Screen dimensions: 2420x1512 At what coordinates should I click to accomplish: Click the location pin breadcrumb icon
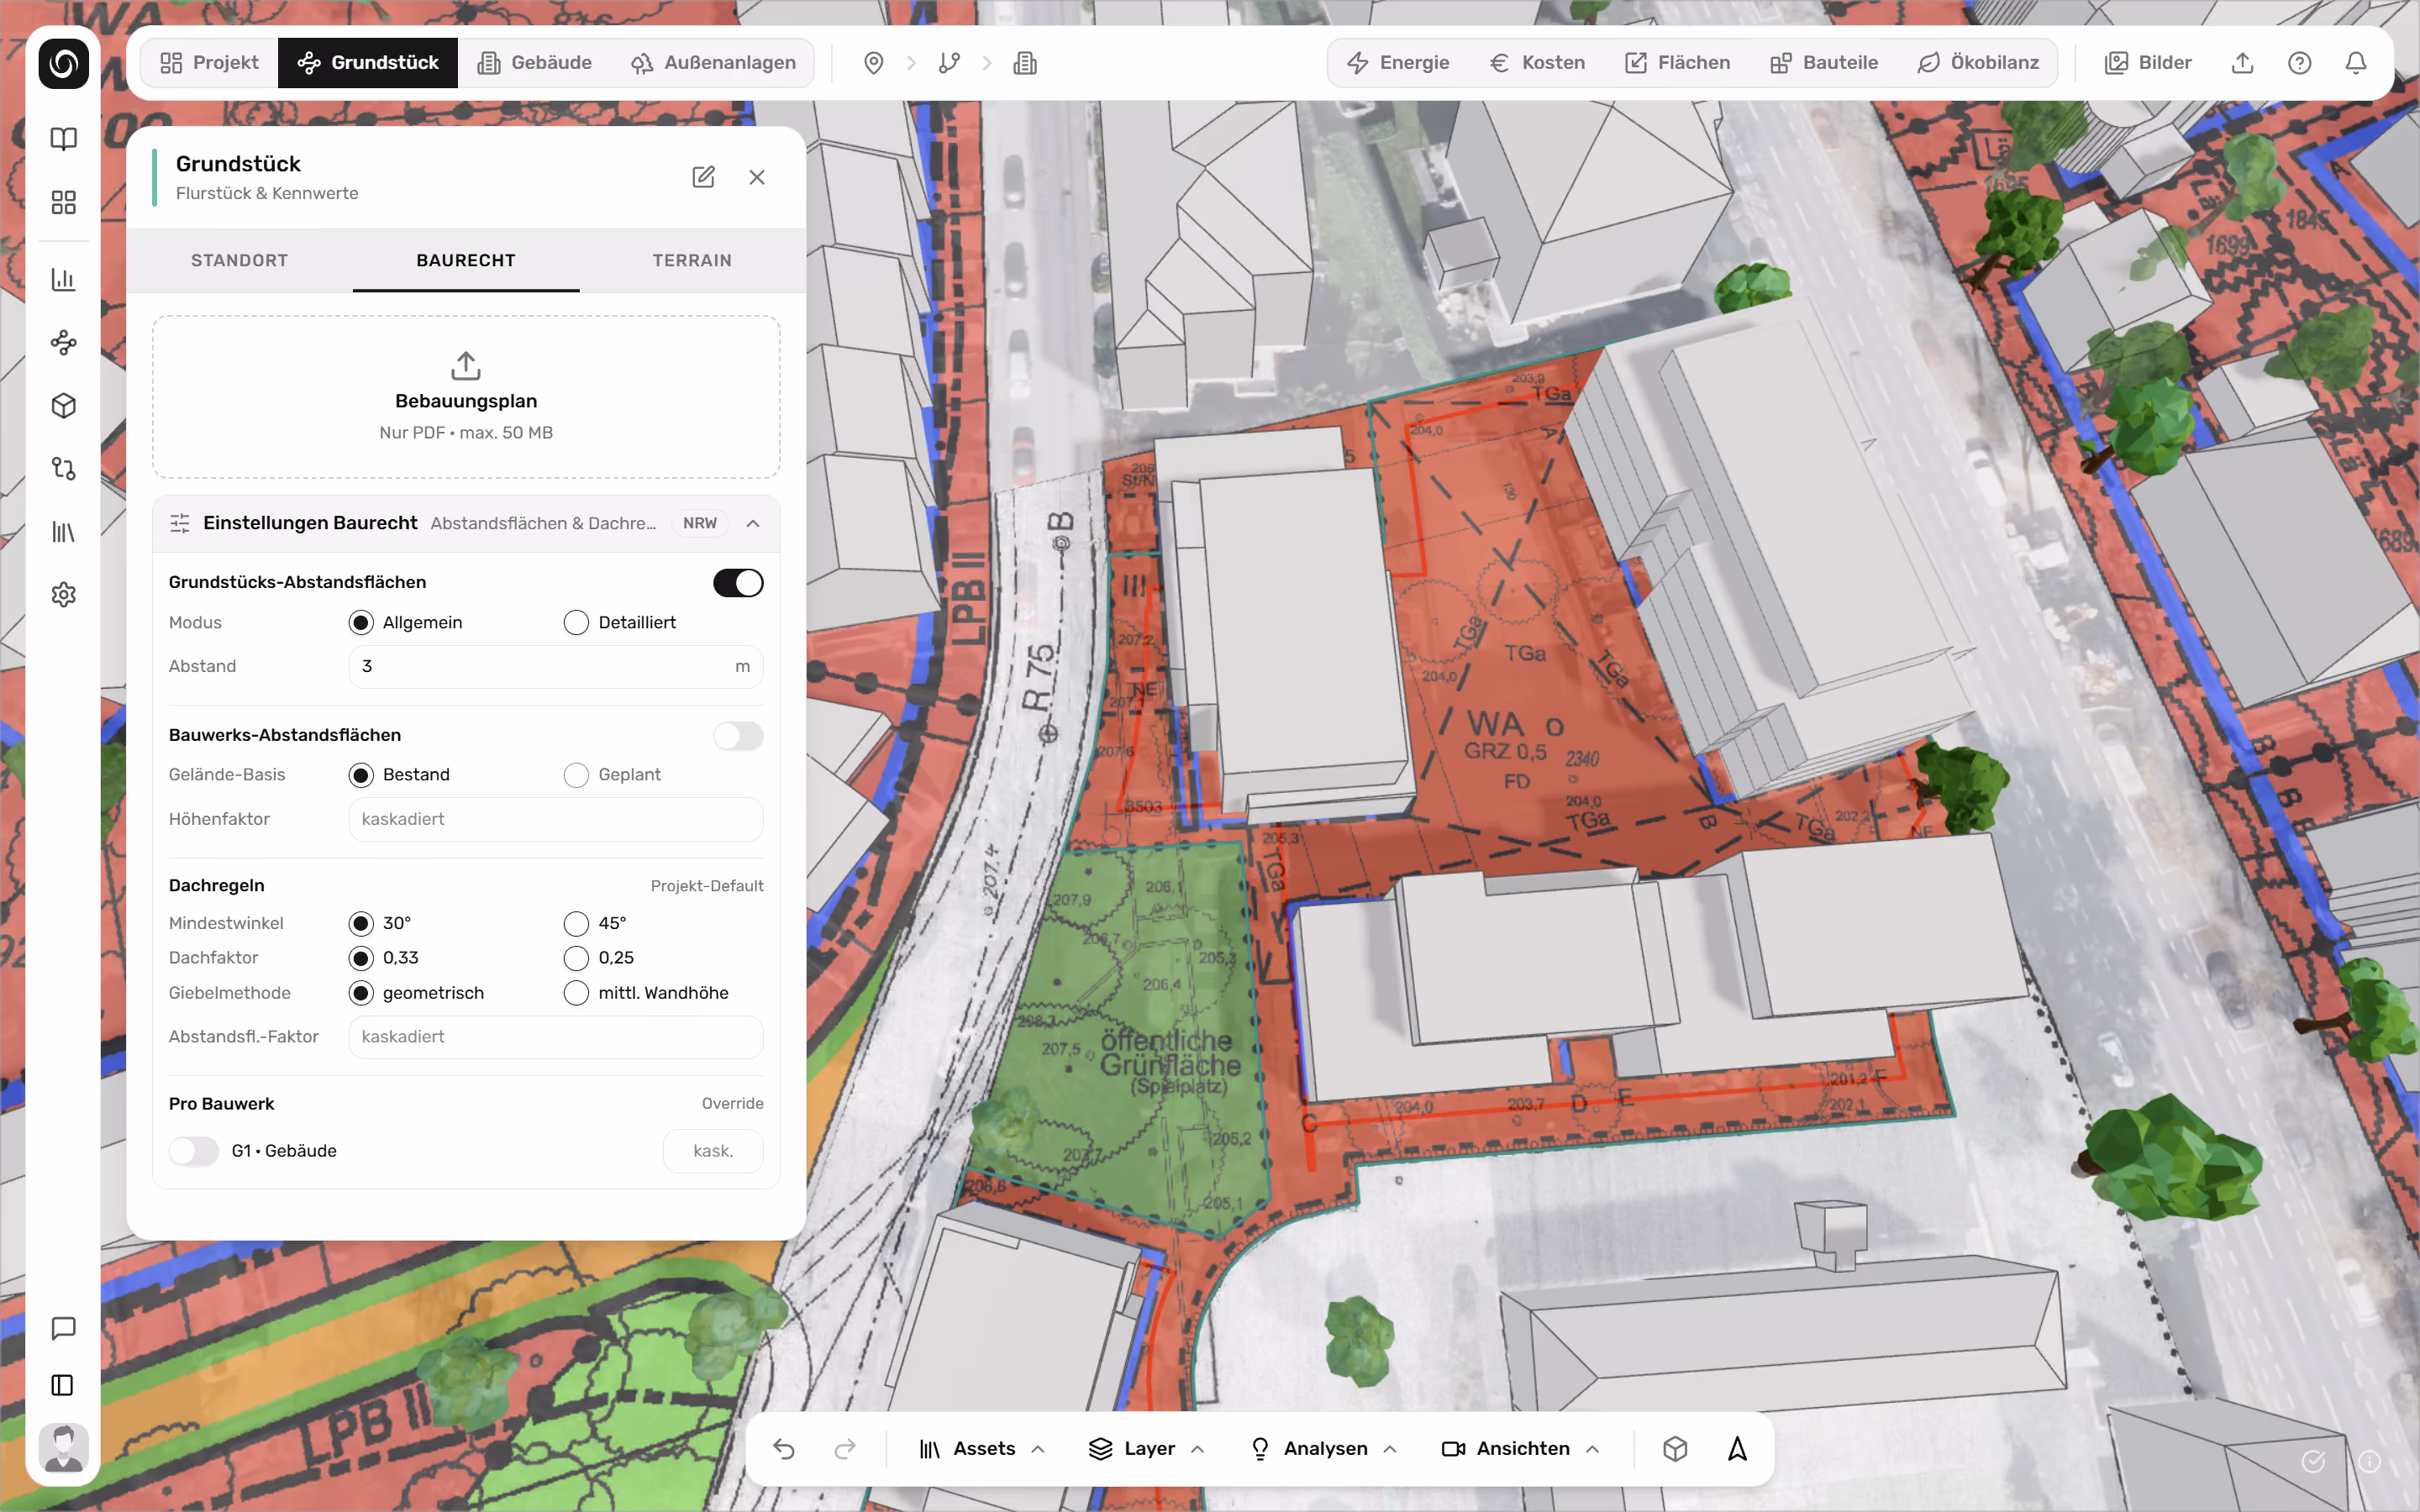tap(873, 63)
